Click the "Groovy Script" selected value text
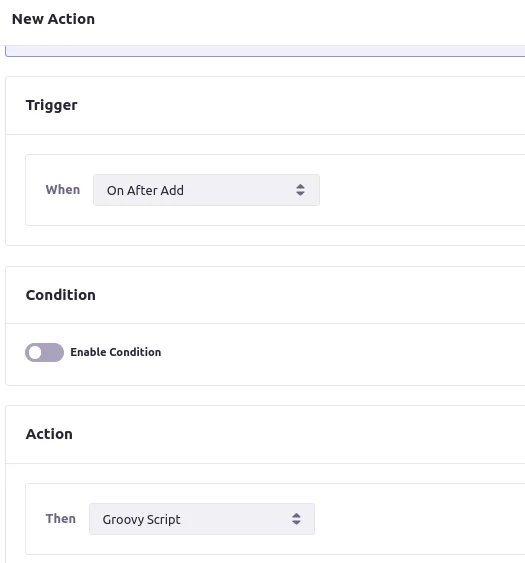This screenshot has width=525, height=563. tap(141, 520)
